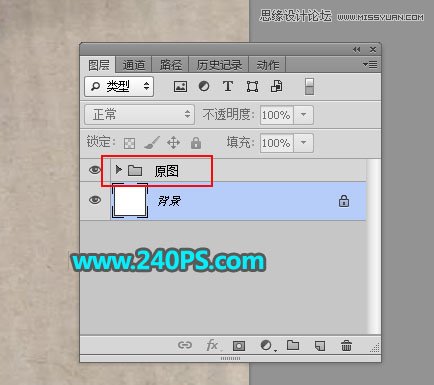Switch to the 动作 tab

tap(267, 65)
